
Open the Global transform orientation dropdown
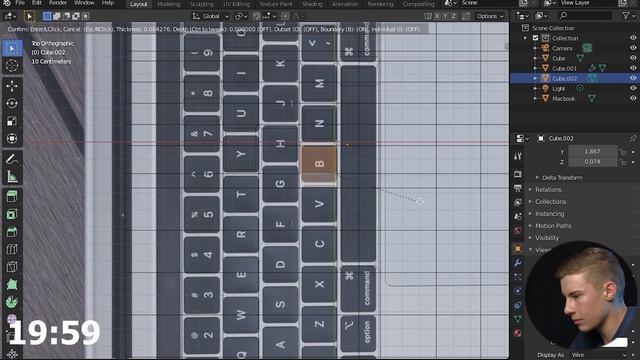pyautogui.click(x=211, y=16)
